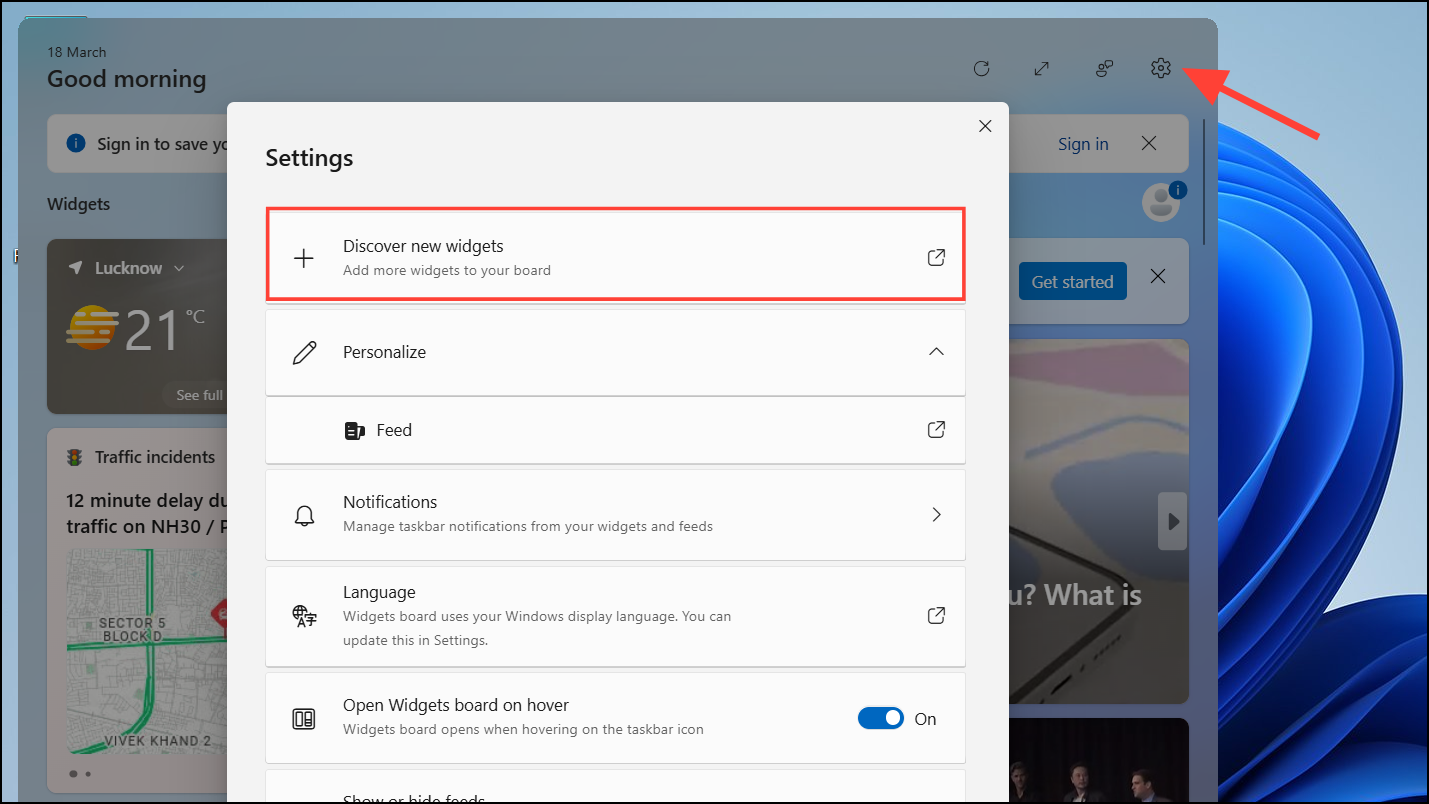Expand Notifications settings with the chevron
Viewport: 1429px width, 804px height.
[936, 514]
